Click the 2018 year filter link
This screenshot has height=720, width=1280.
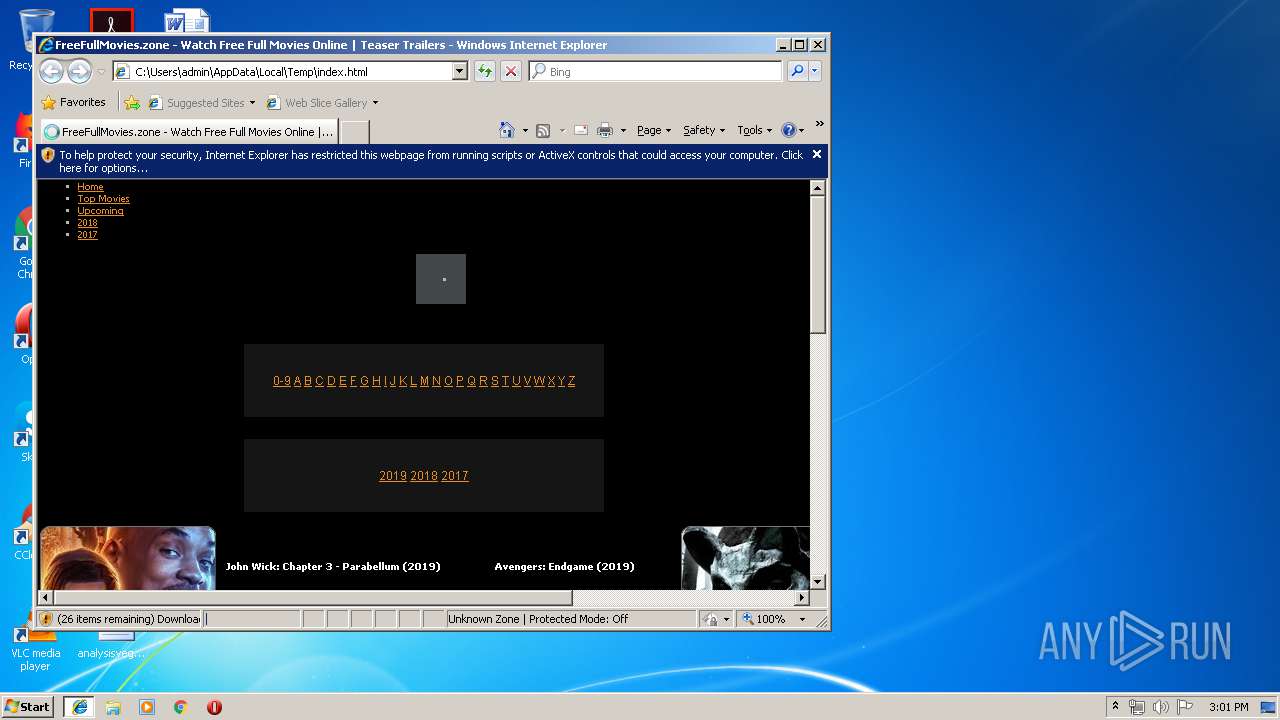pyautogui.click(x=424, y=476)
